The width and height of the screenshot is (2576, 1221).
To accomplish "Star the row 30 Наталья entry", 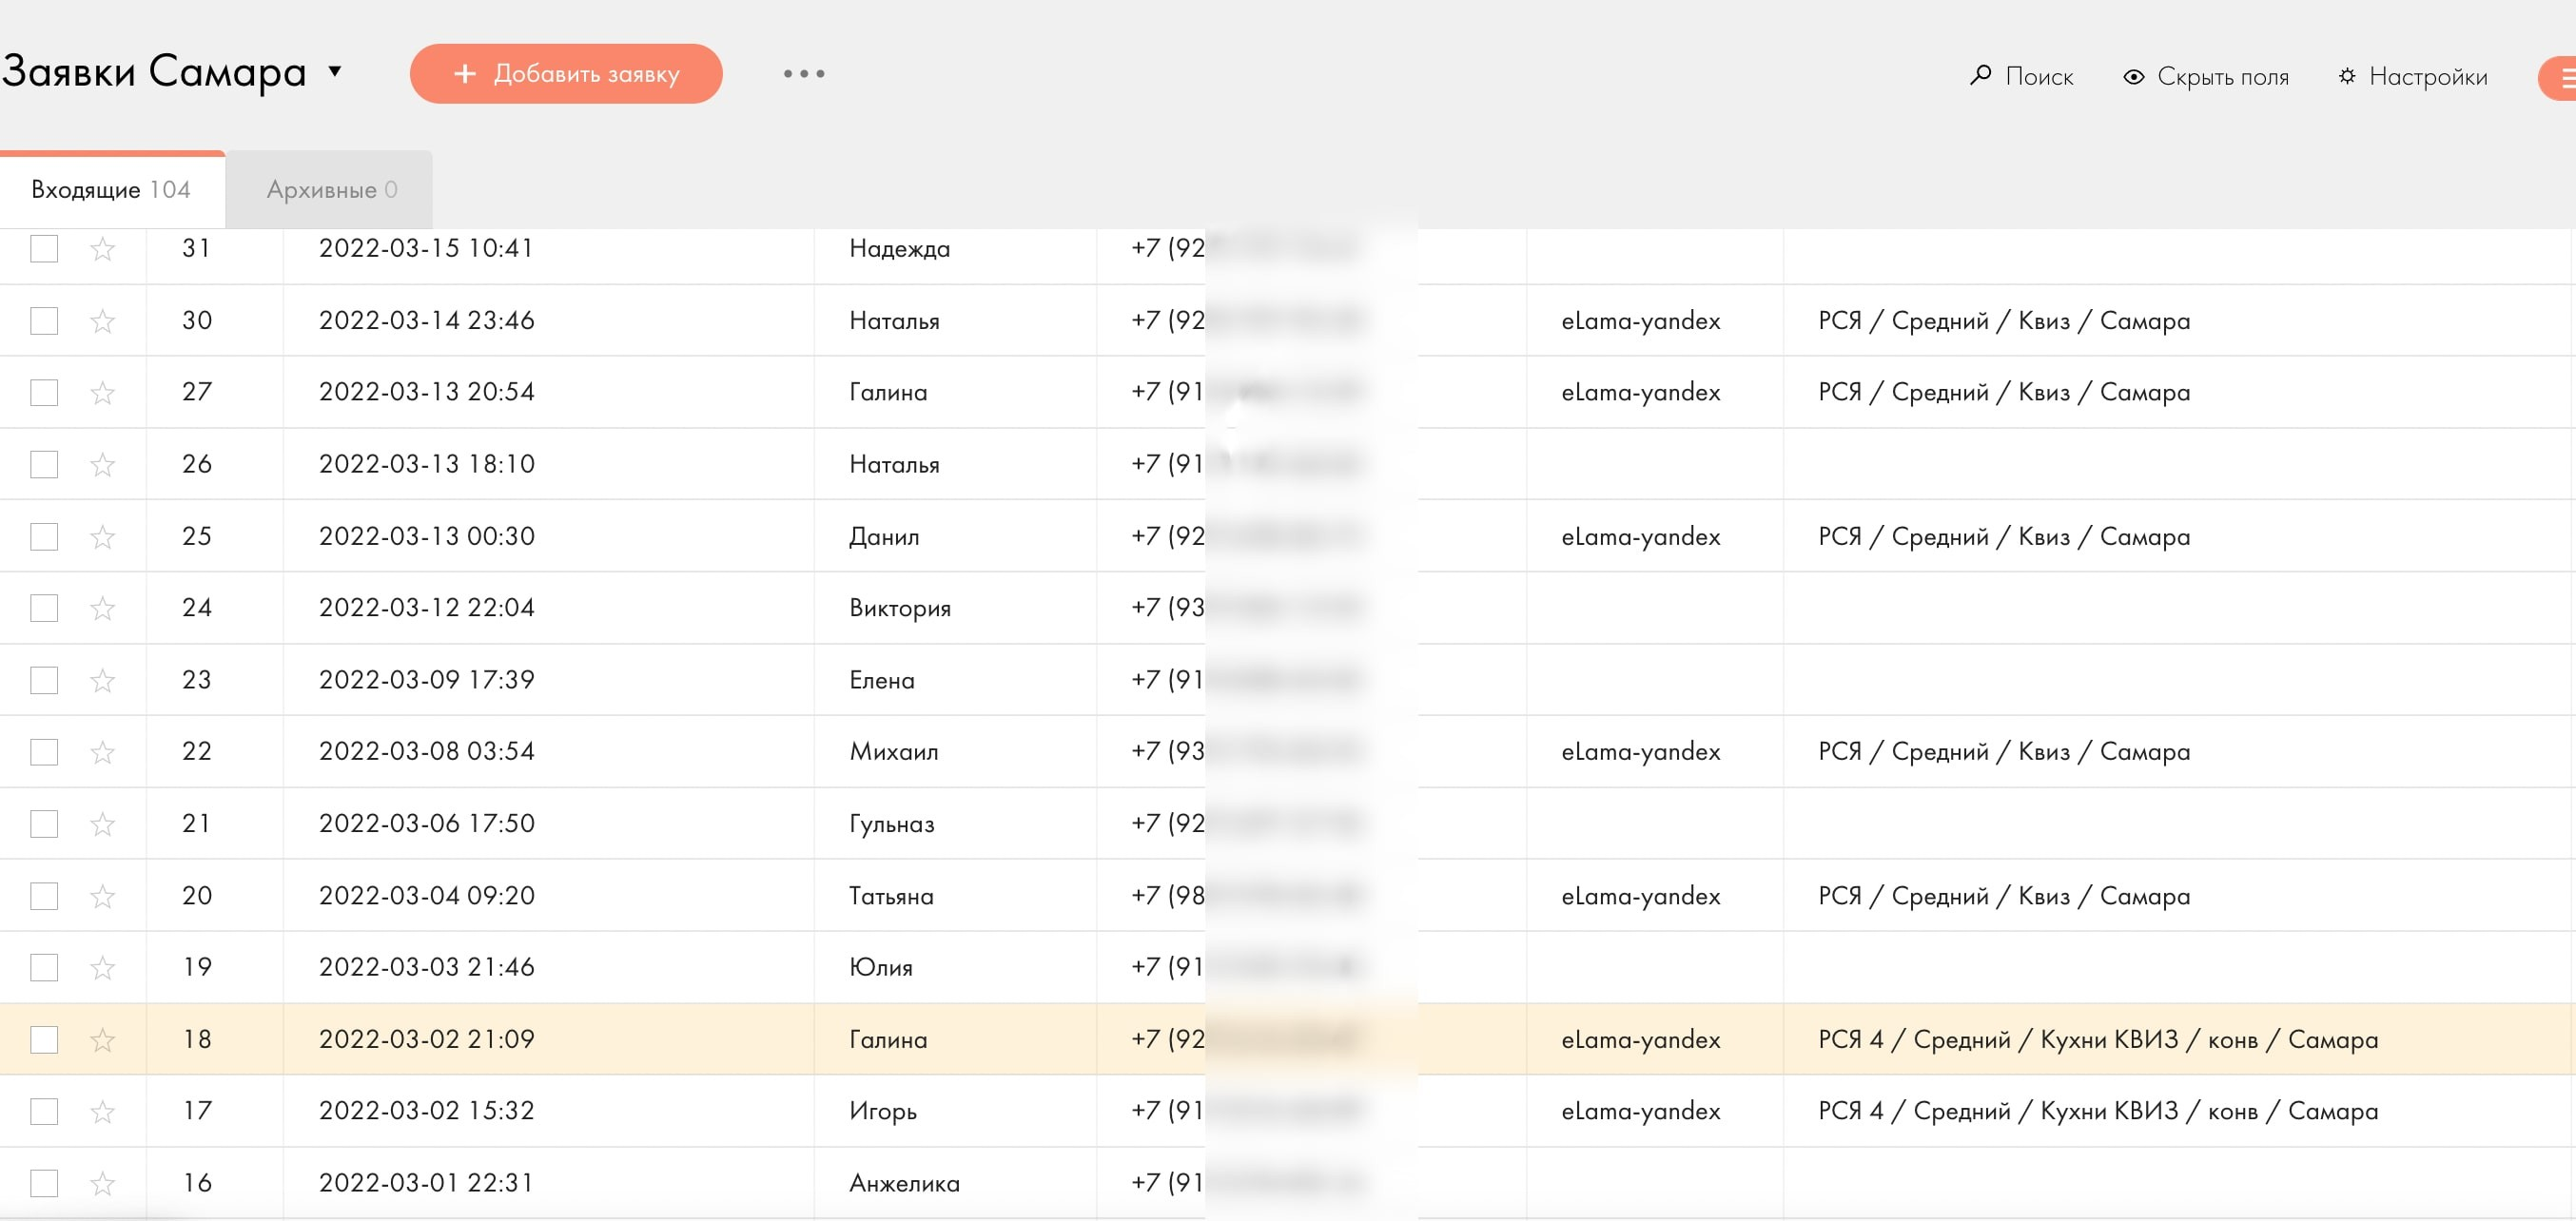I will (102, 321).
